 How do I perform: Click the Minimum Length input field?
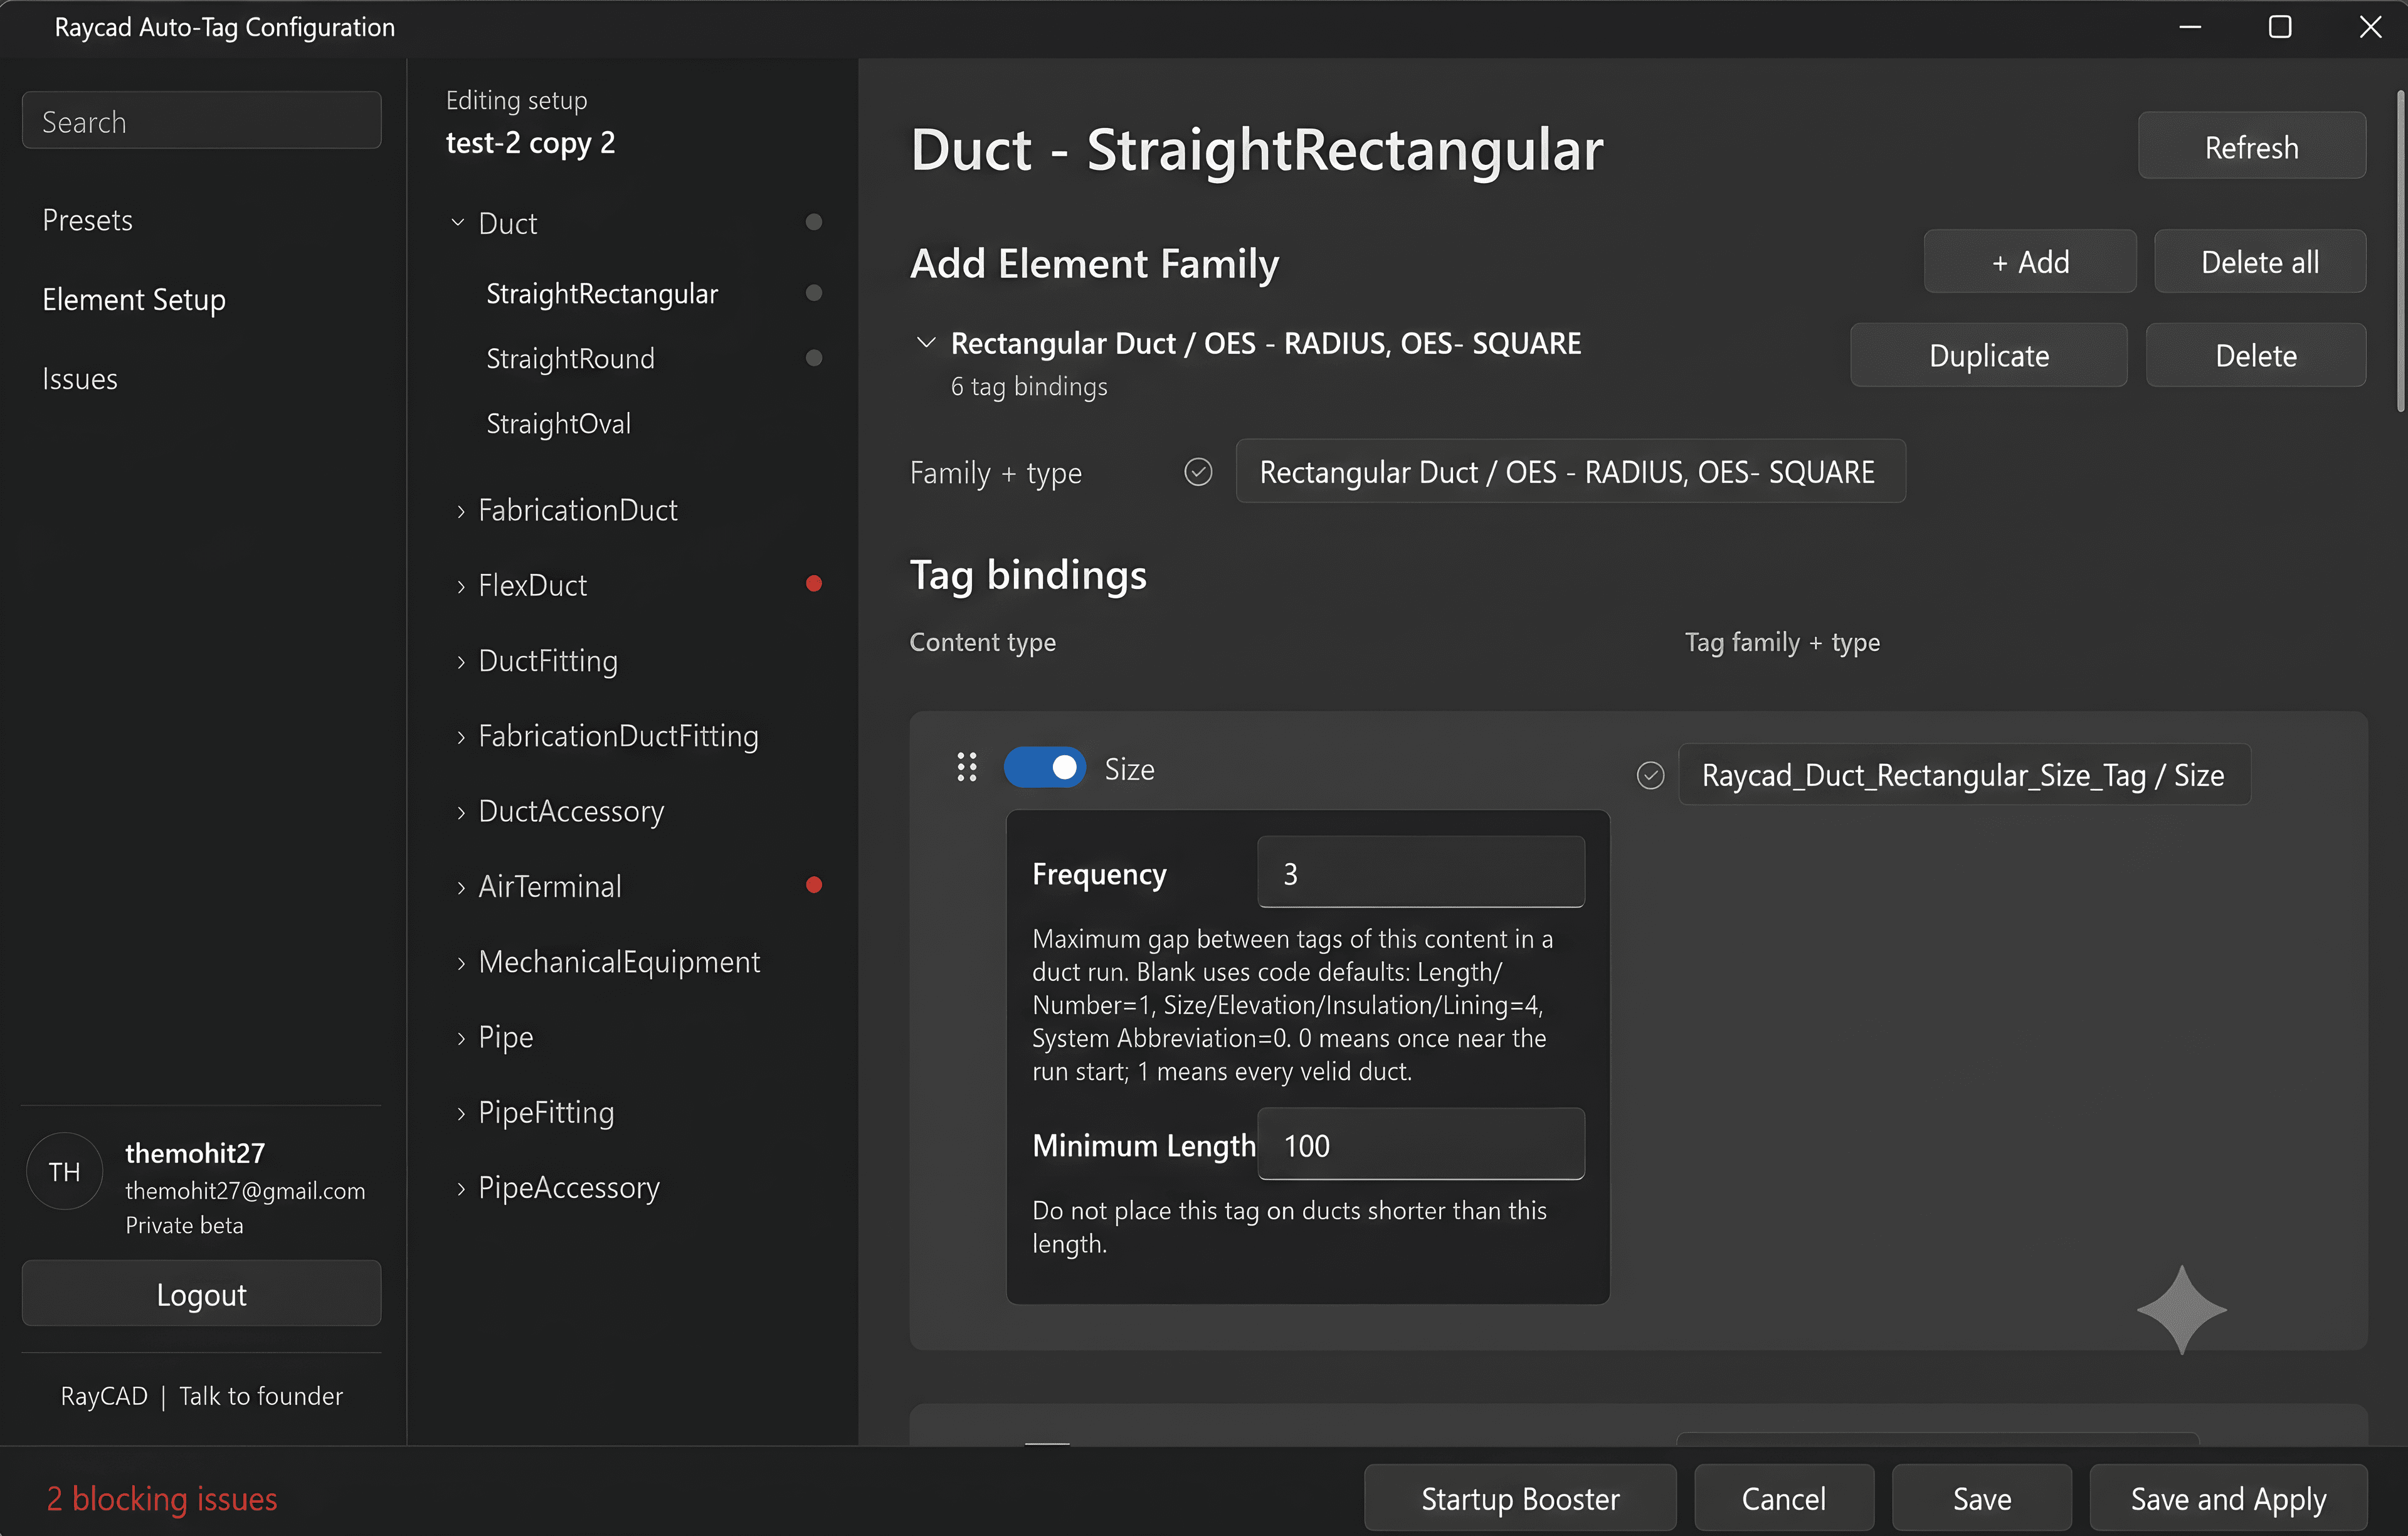(1420, 1144)
